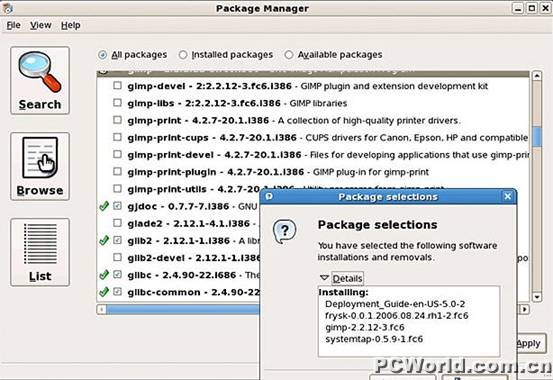The image size is (553, 380).
Task: Collapse the Details disclosure triangle
Action: coord(324,278)
